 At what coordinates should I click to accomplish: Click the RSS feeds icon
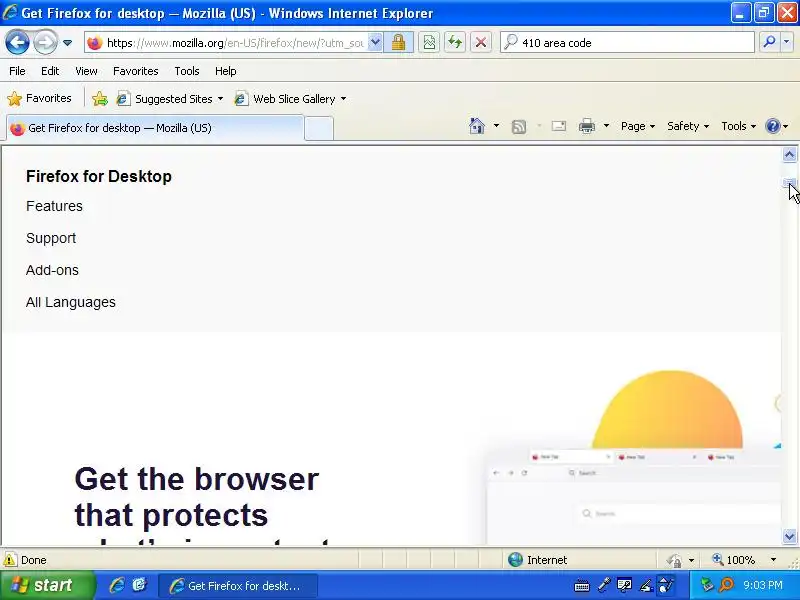[x=519, y=127]
